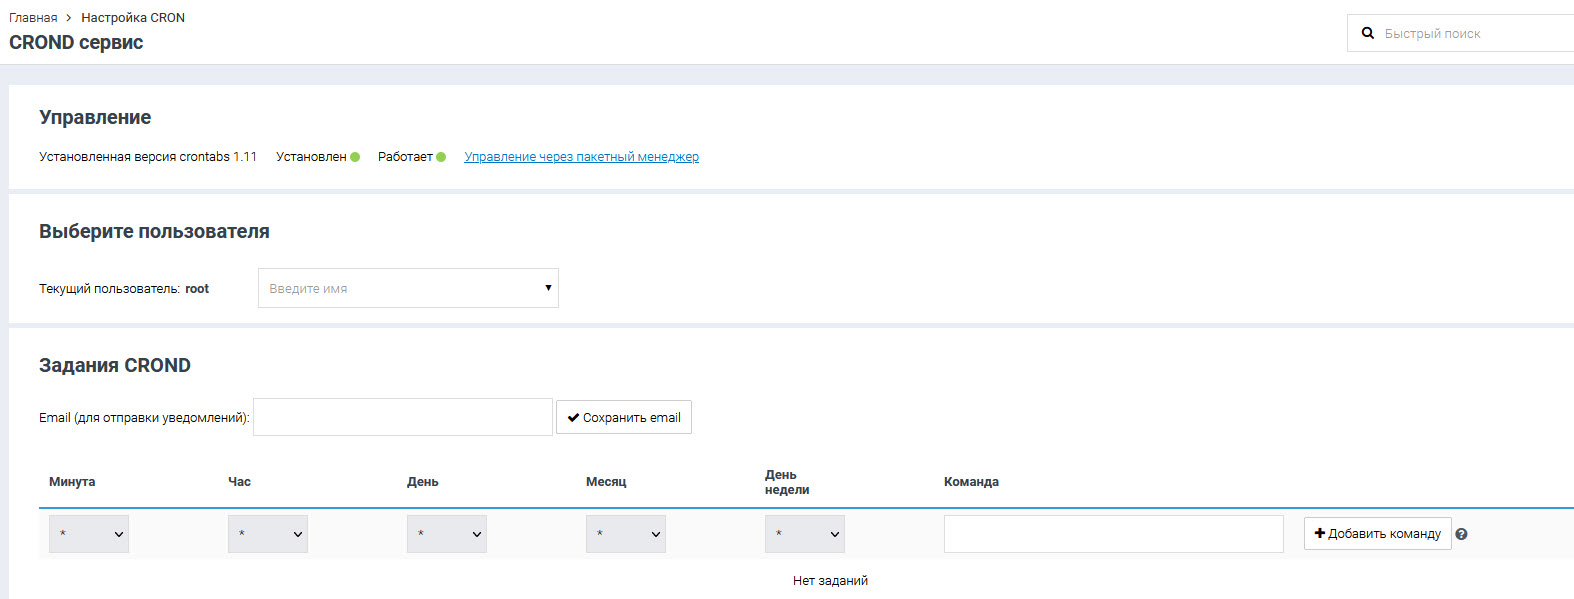Expand the 'День недели' dropdown
1574x599 pixels.
(x=805, y=534)
